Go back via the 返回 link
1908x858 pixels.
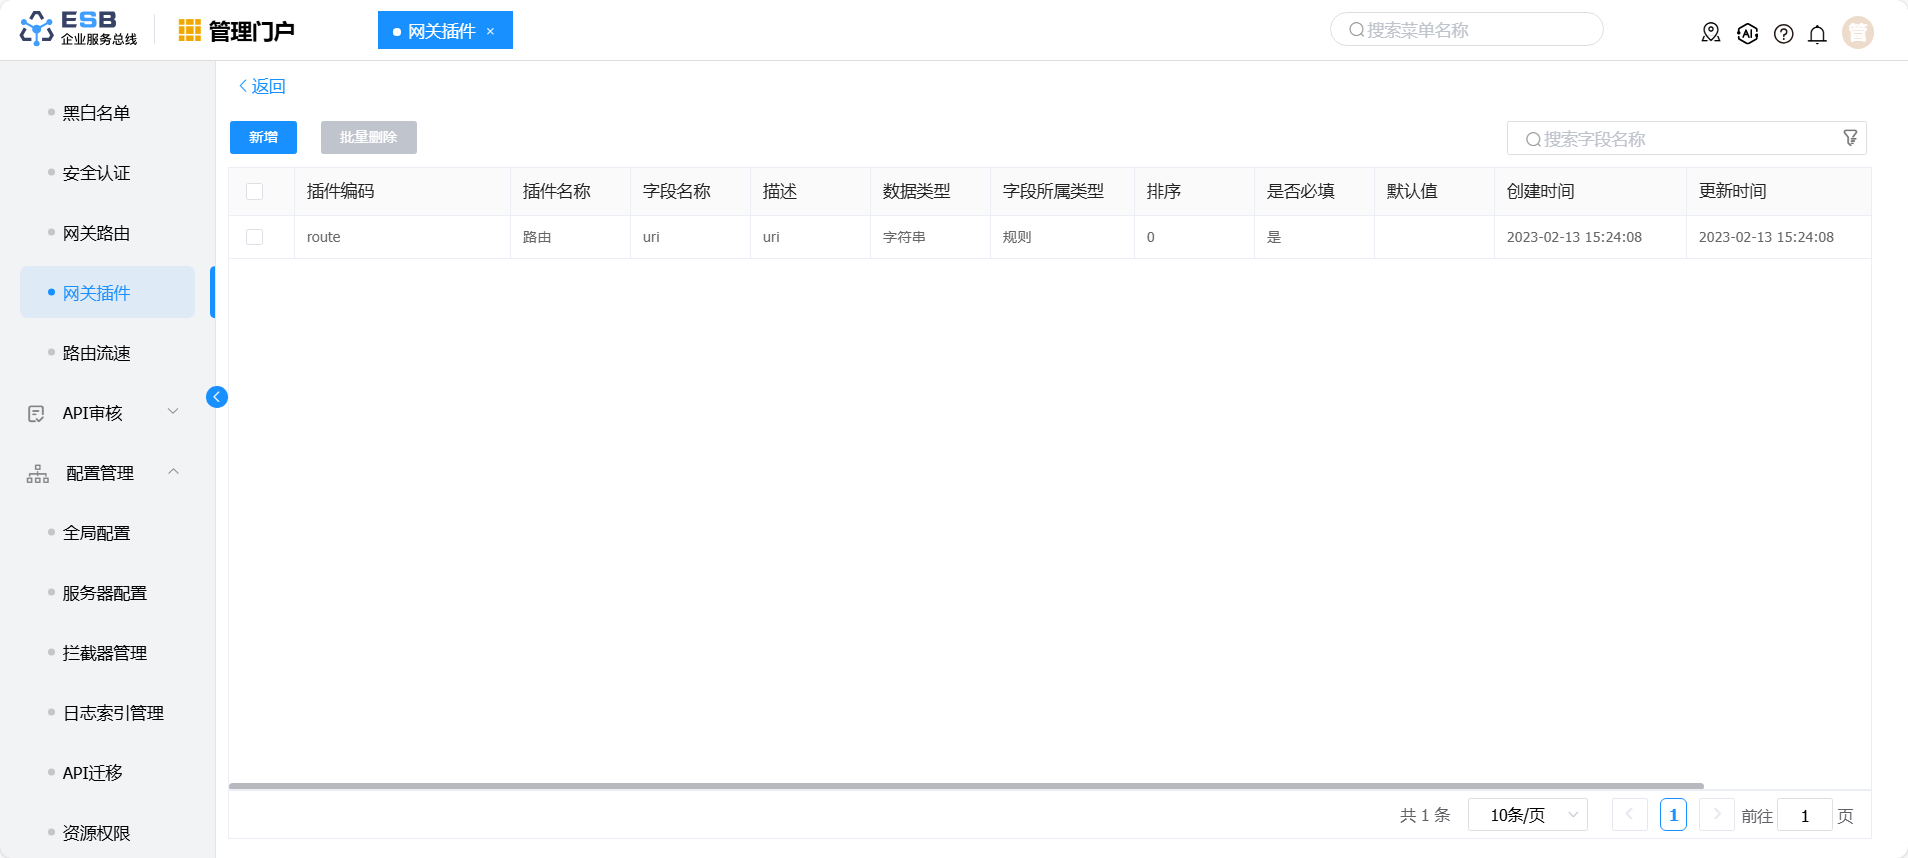(x=262, y=86)
